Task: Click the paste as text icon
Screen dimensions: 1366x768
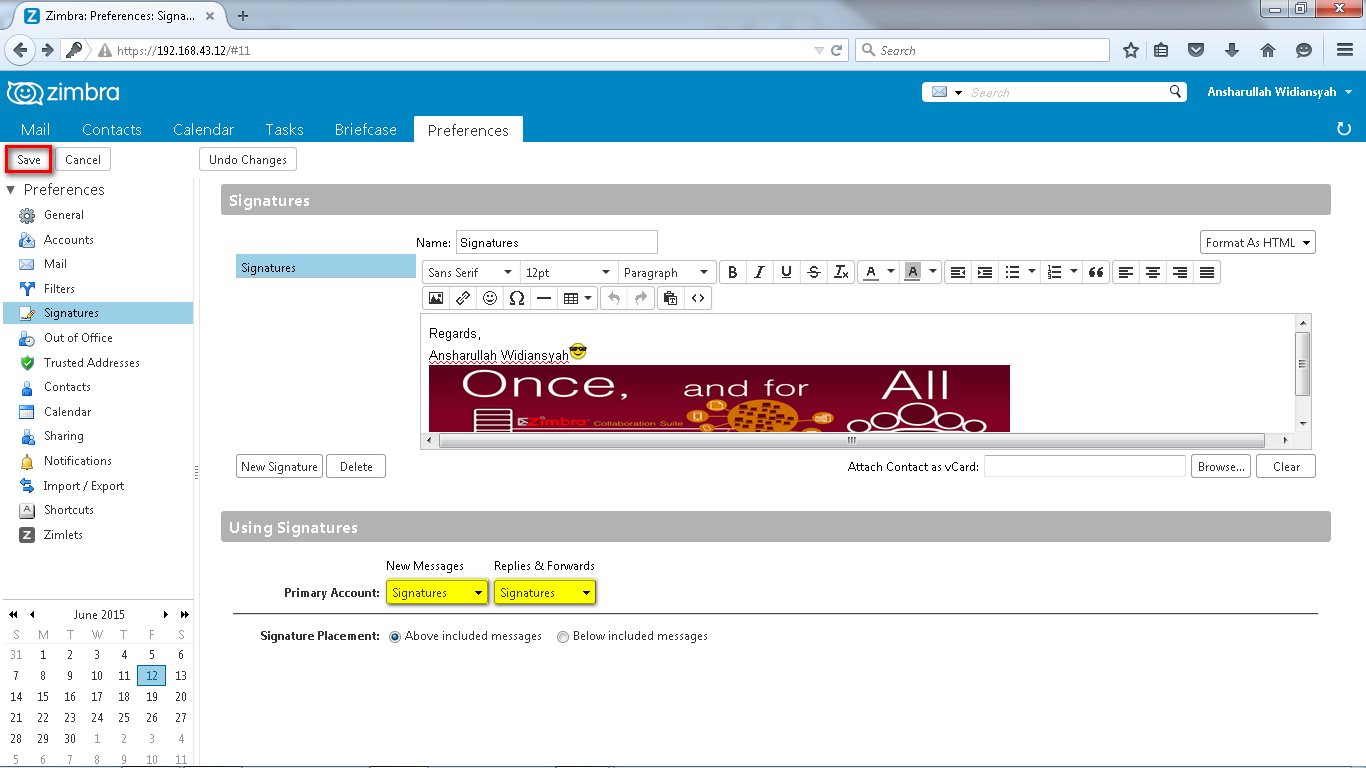Action: [x=671, y=298]
